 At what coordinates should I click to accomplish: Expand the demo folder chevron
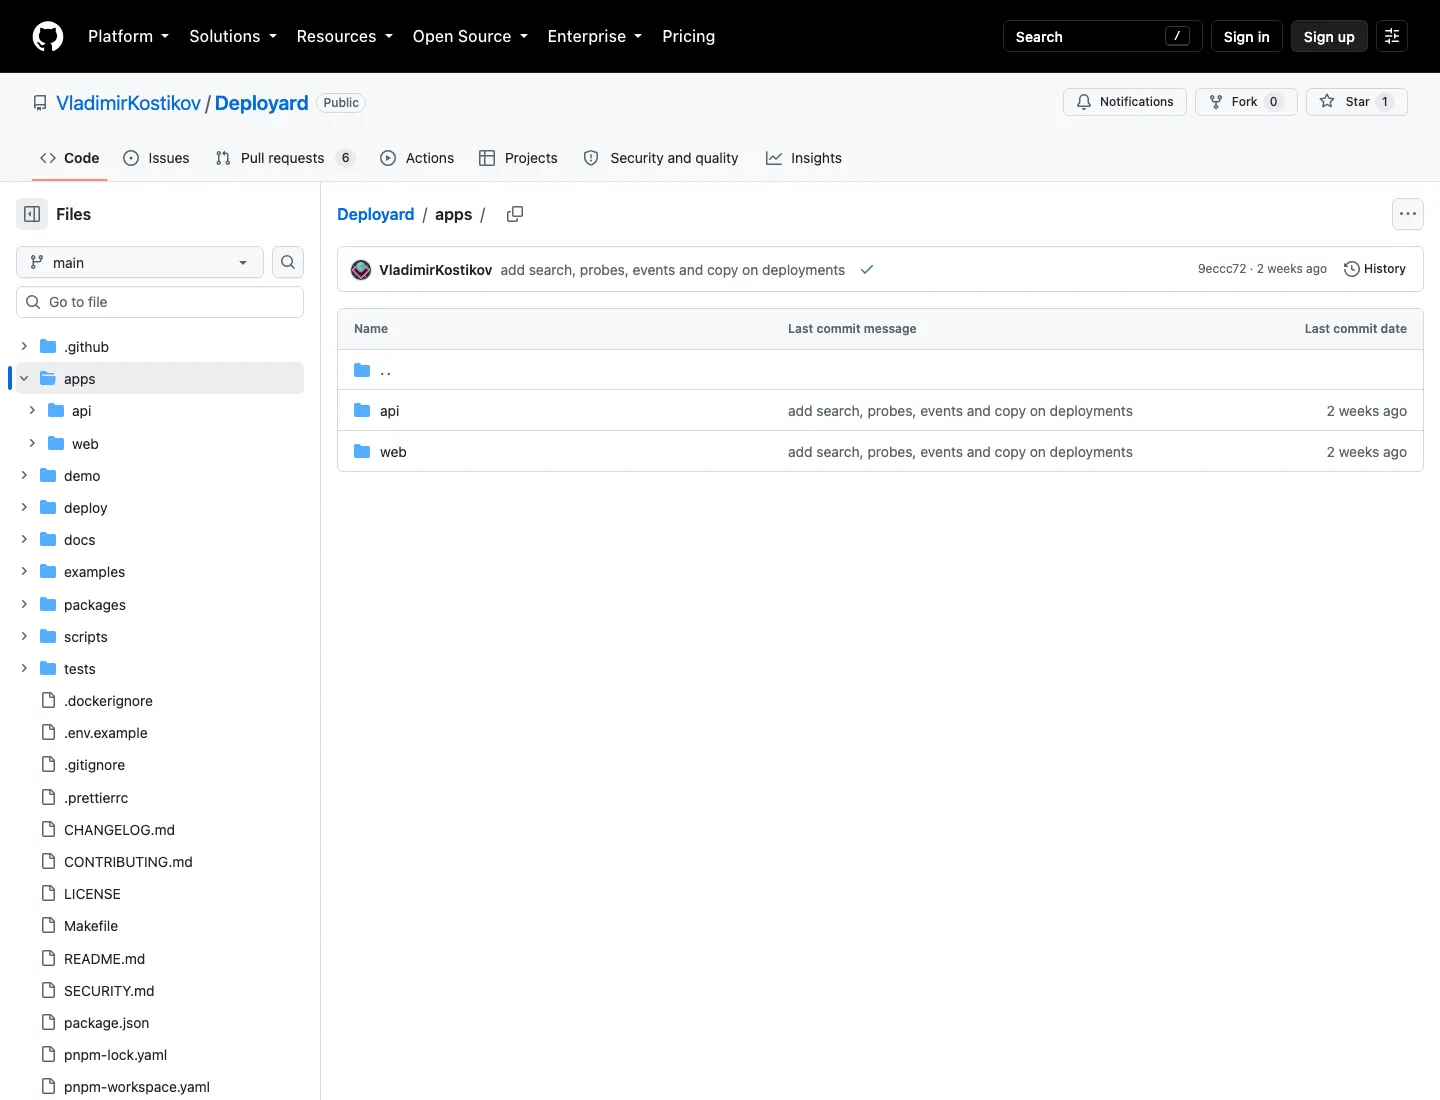(24, 476)
